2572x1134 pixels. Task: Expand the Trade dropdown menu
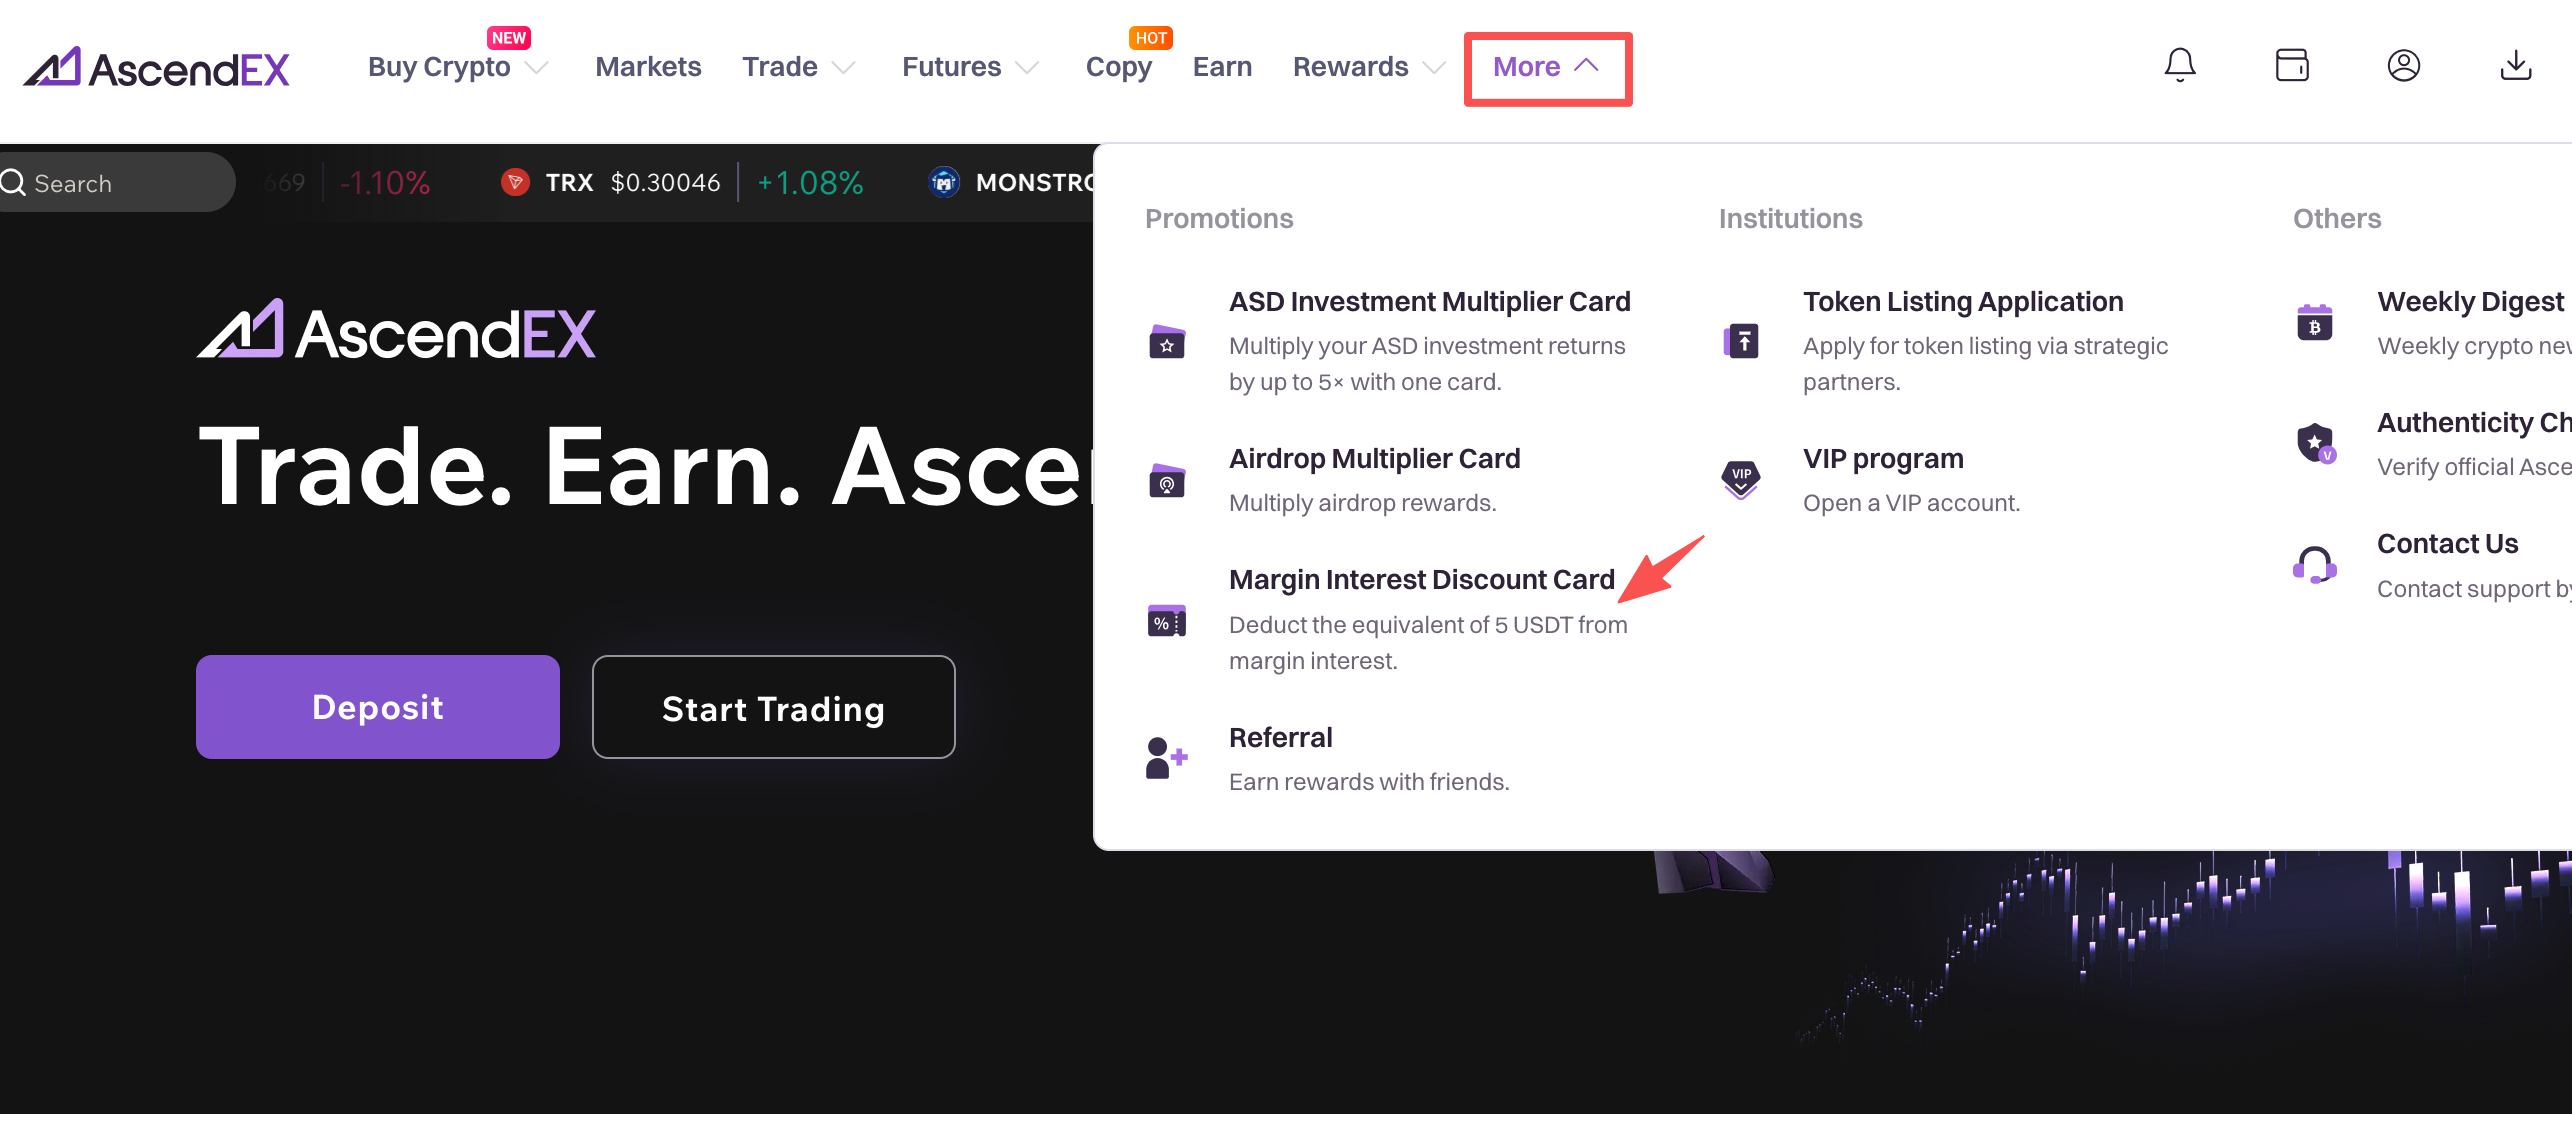pyautogui.click(x=799, y=67)
